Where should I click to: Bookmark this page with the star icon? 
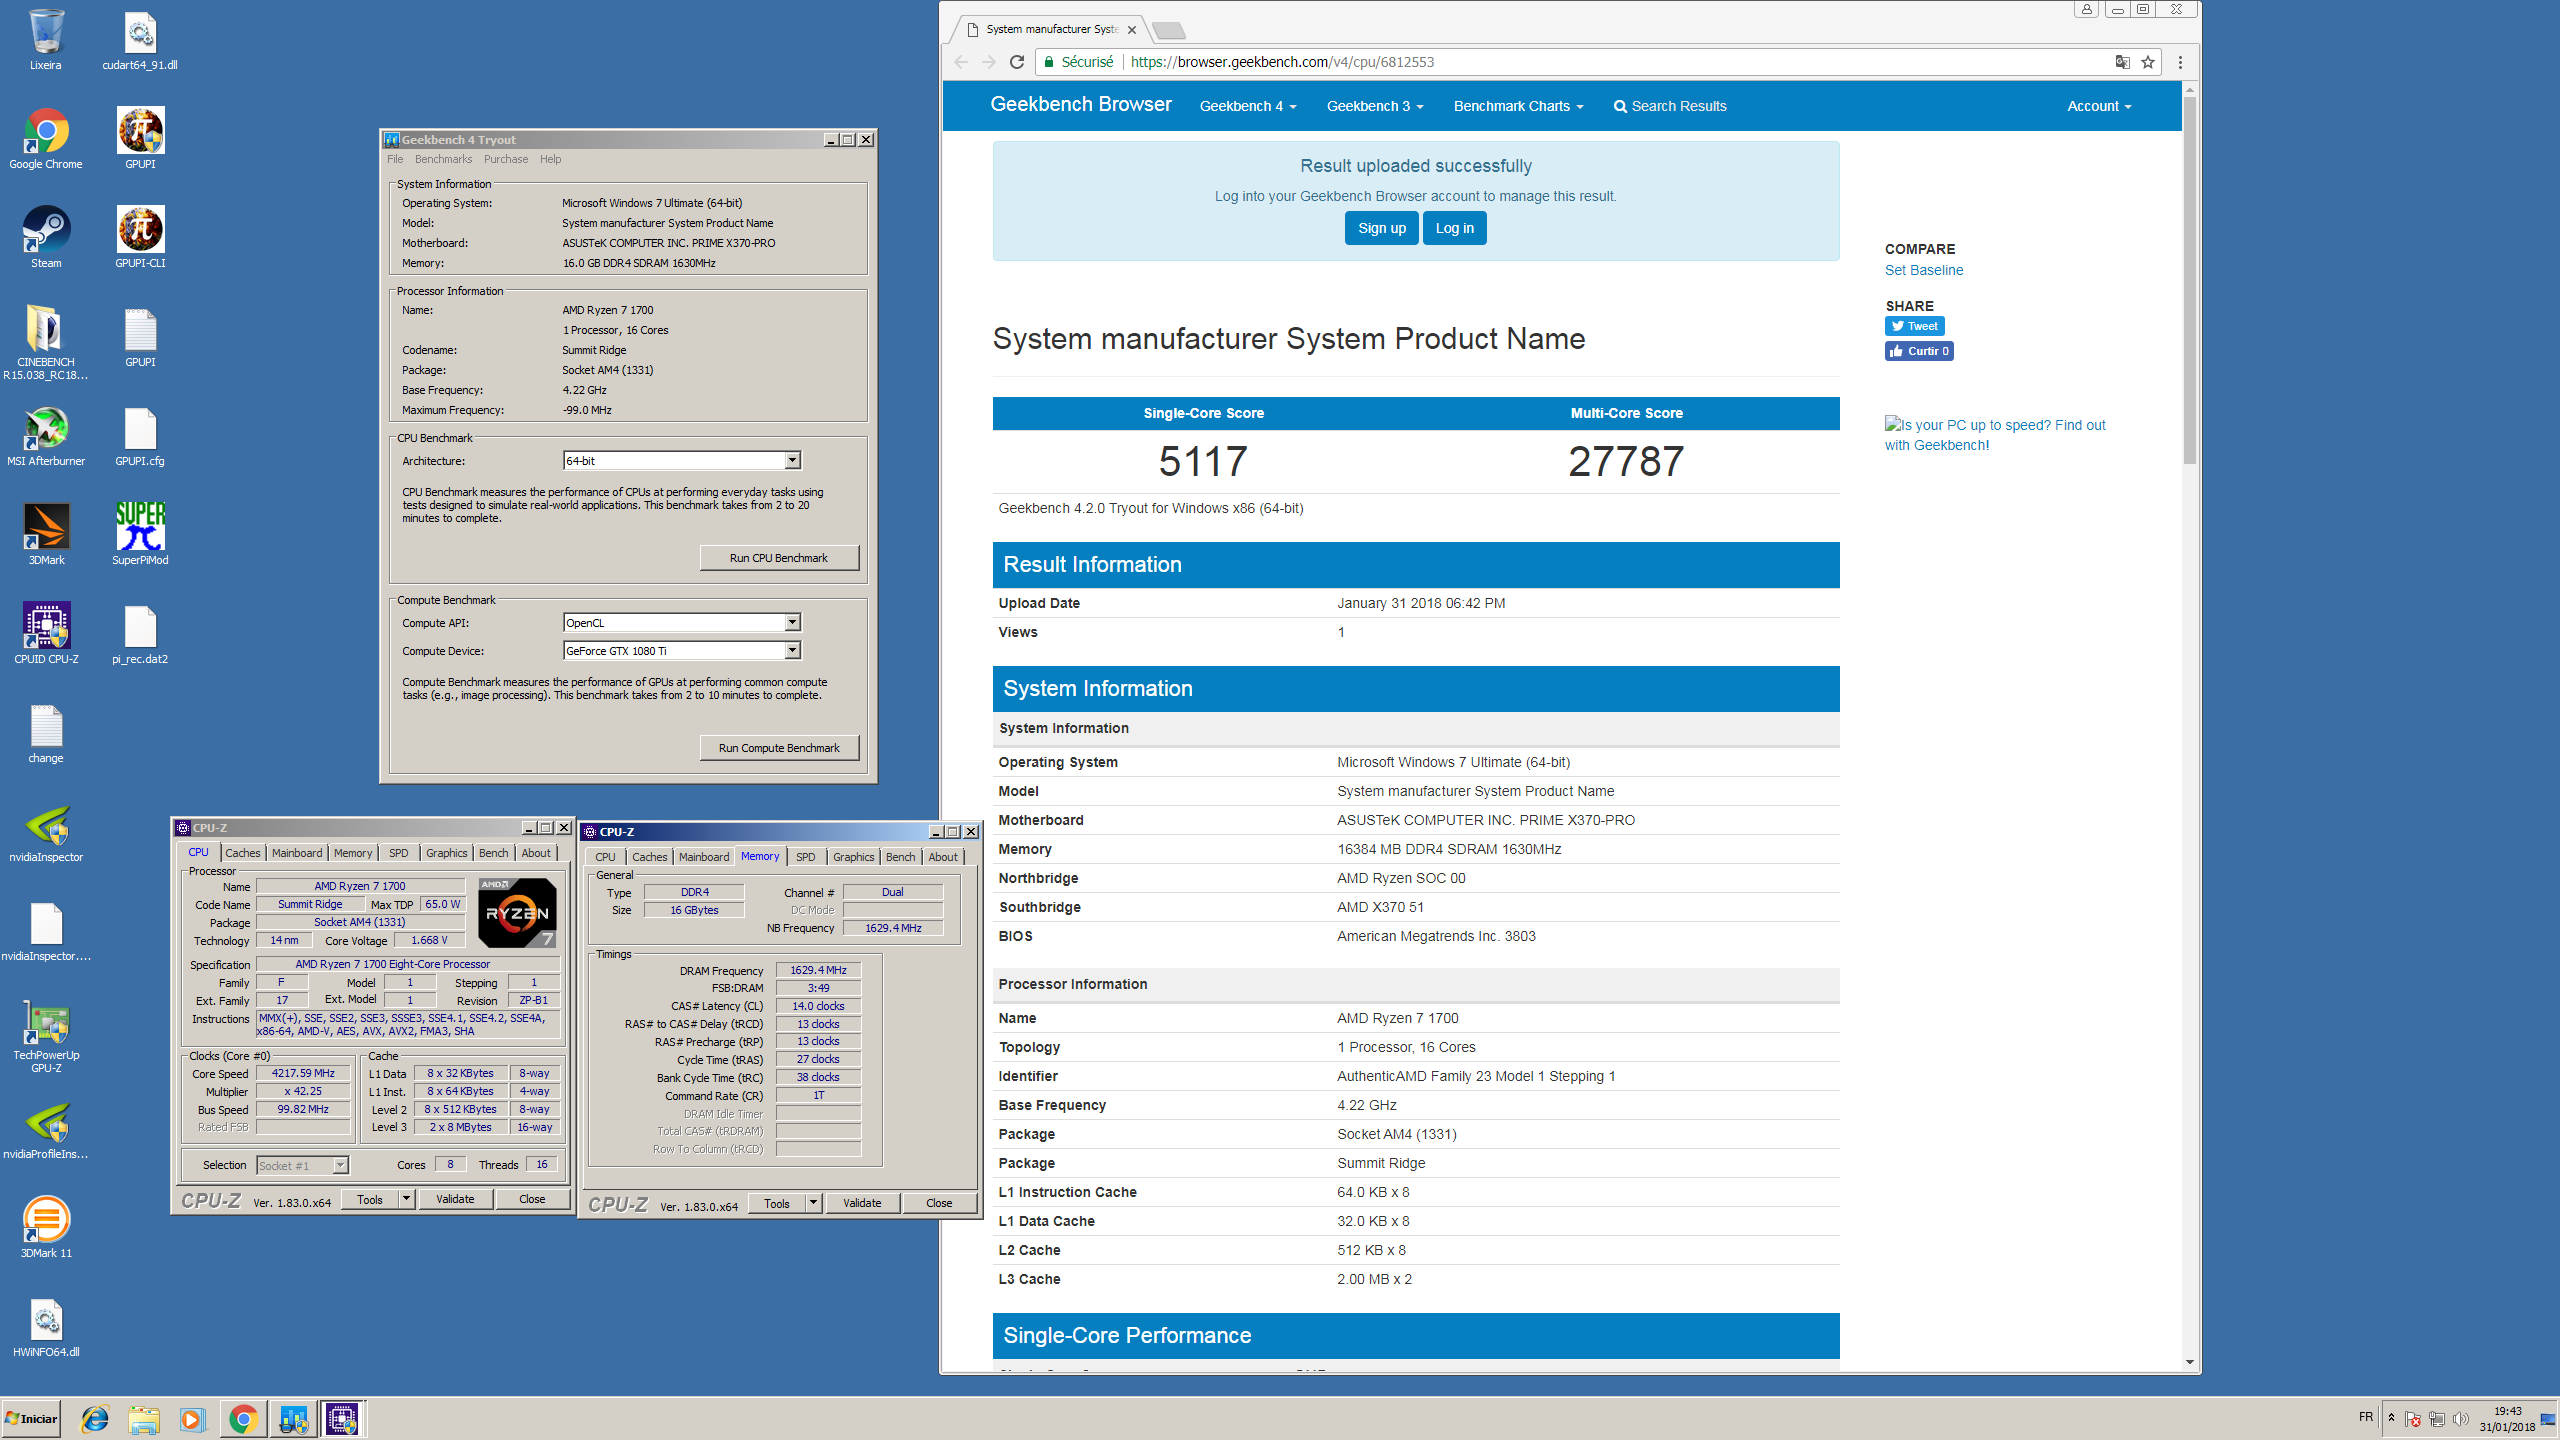click(2147, 62)
